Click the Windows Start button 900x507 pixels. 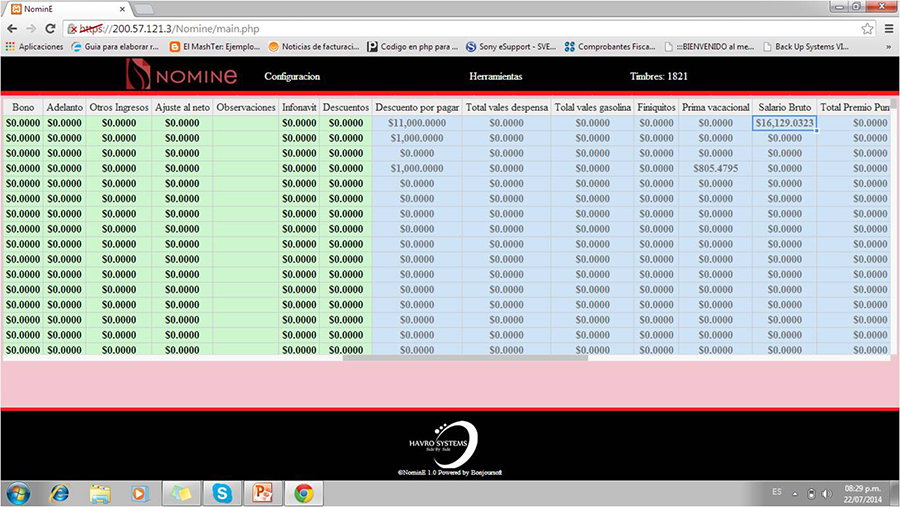pyautogui.click(x=18, y=492)
